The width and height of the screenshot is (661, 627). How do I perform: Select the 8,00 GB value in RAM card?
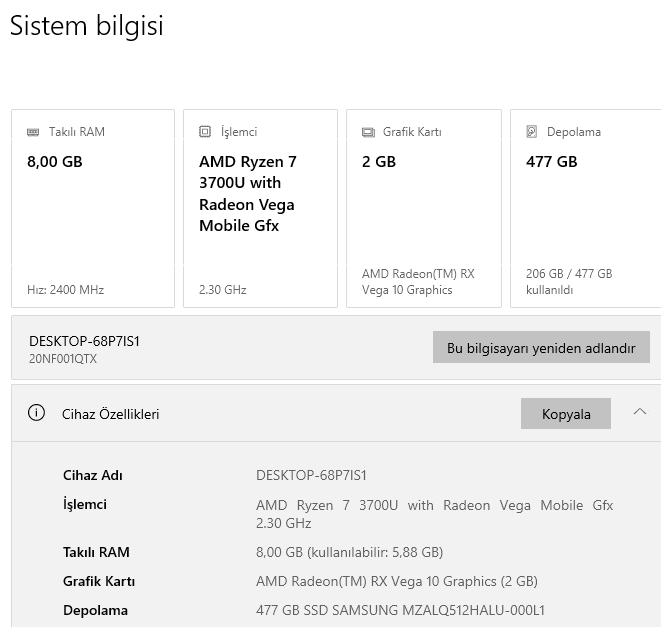click(55, 162)
